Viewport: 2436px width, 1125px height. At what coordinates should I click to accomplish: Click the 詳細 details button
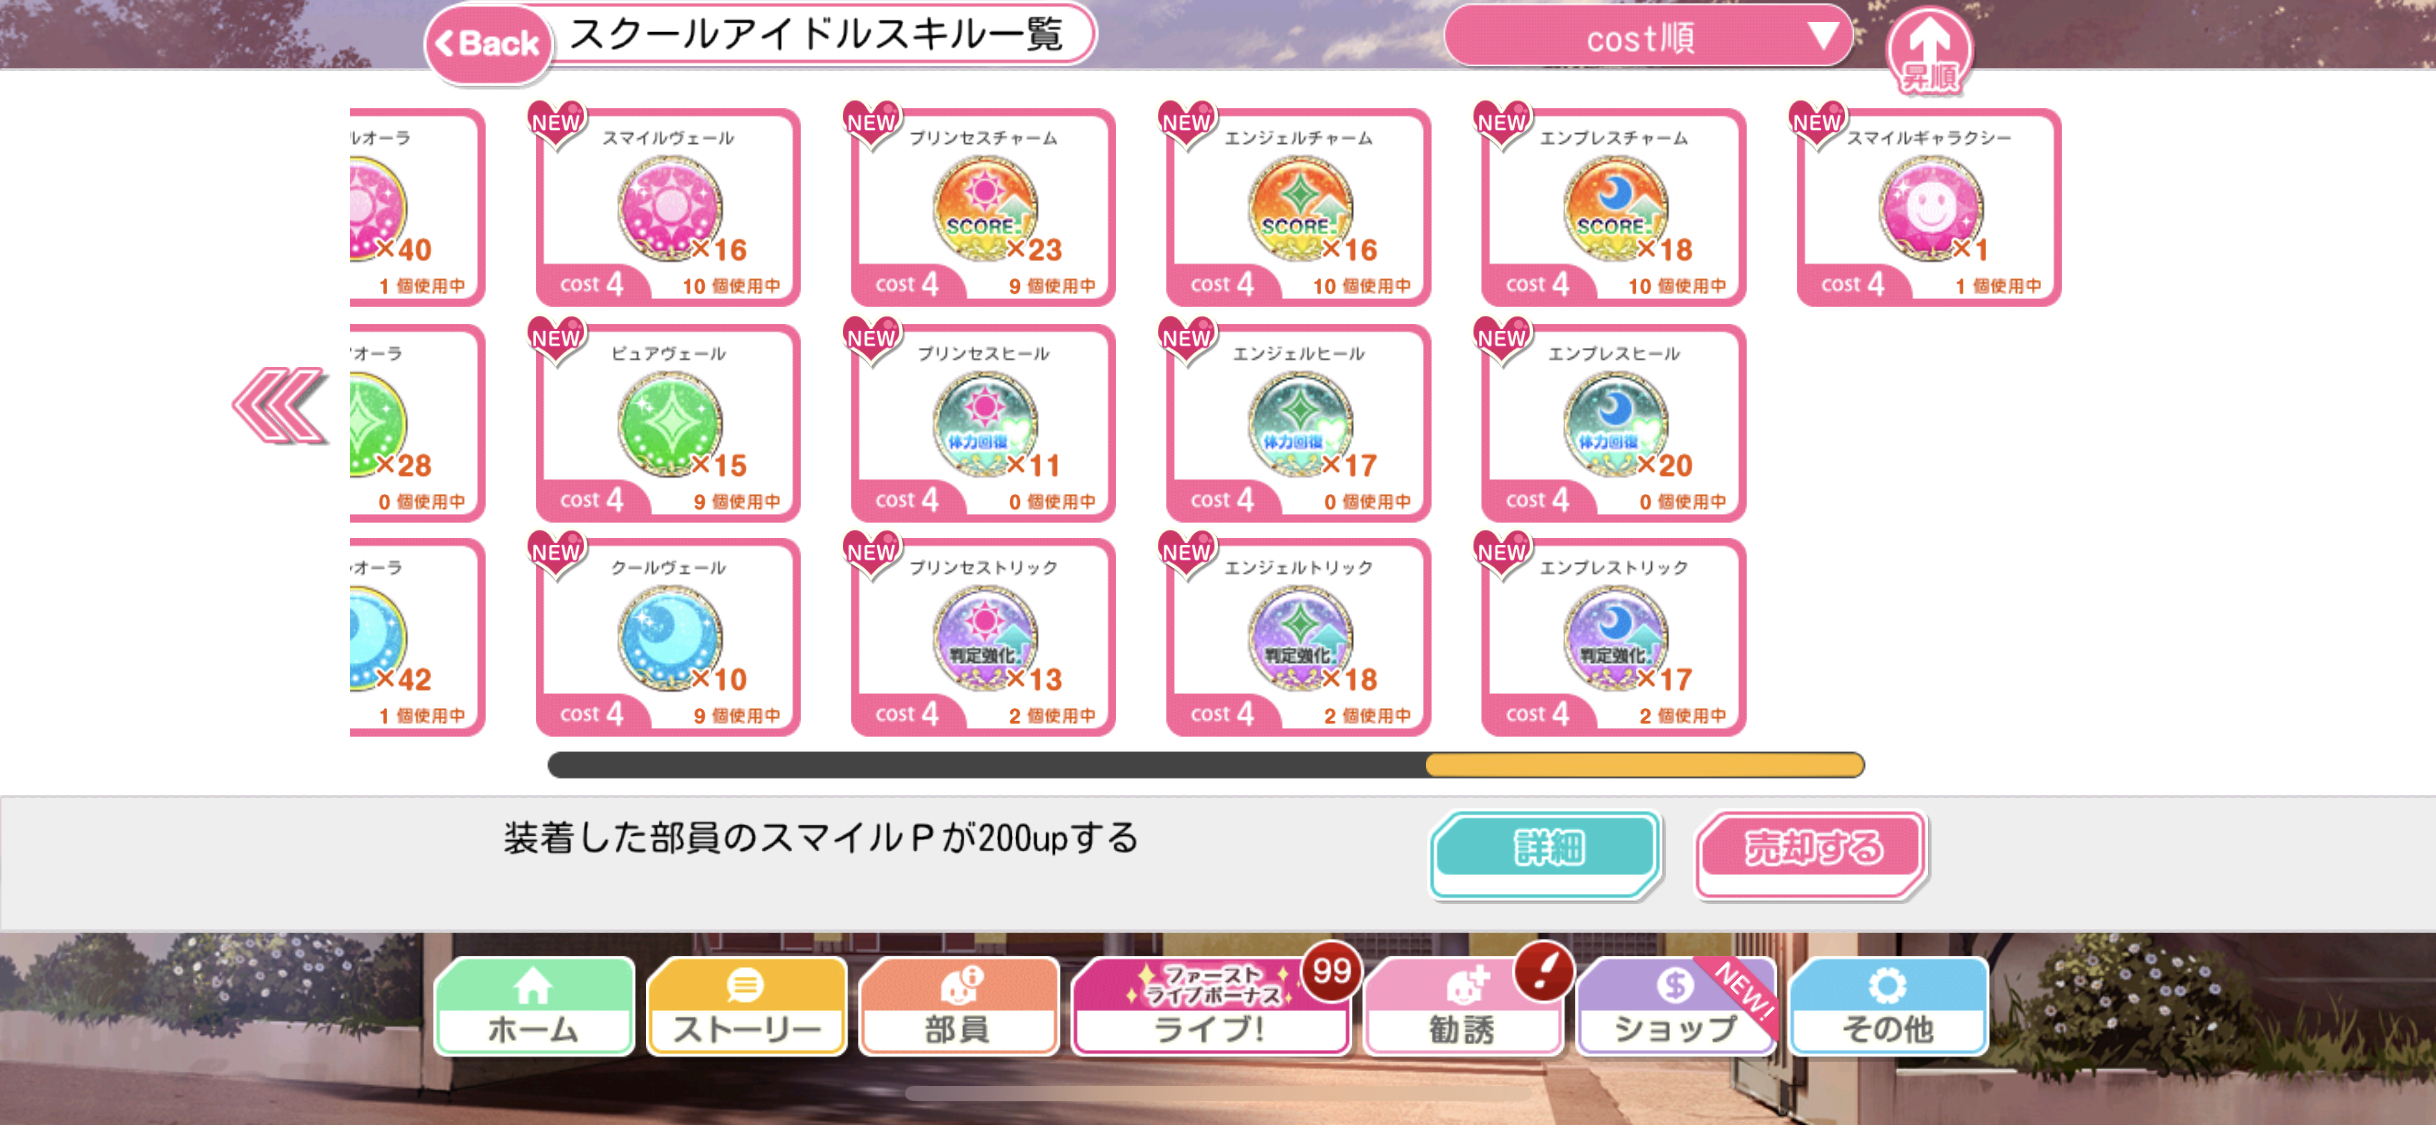(x=1547, y=850)
